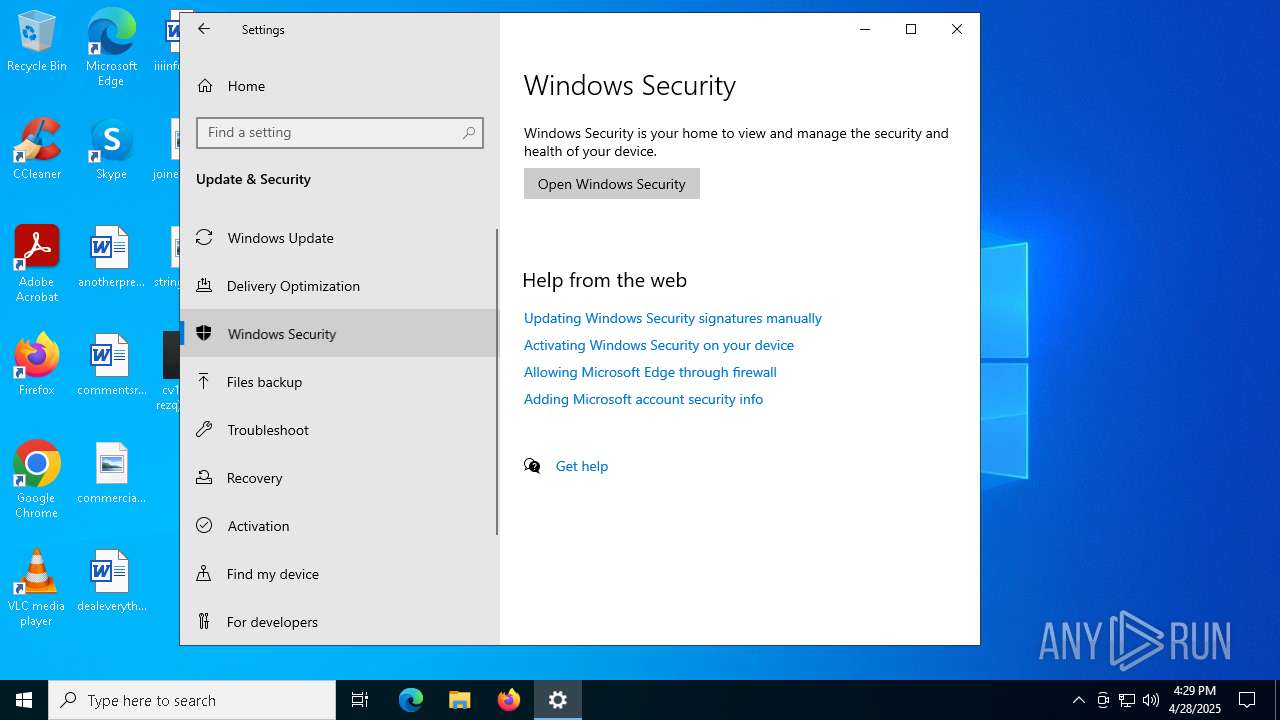Click the Troubleshoot wrench icon

(204, 429)
